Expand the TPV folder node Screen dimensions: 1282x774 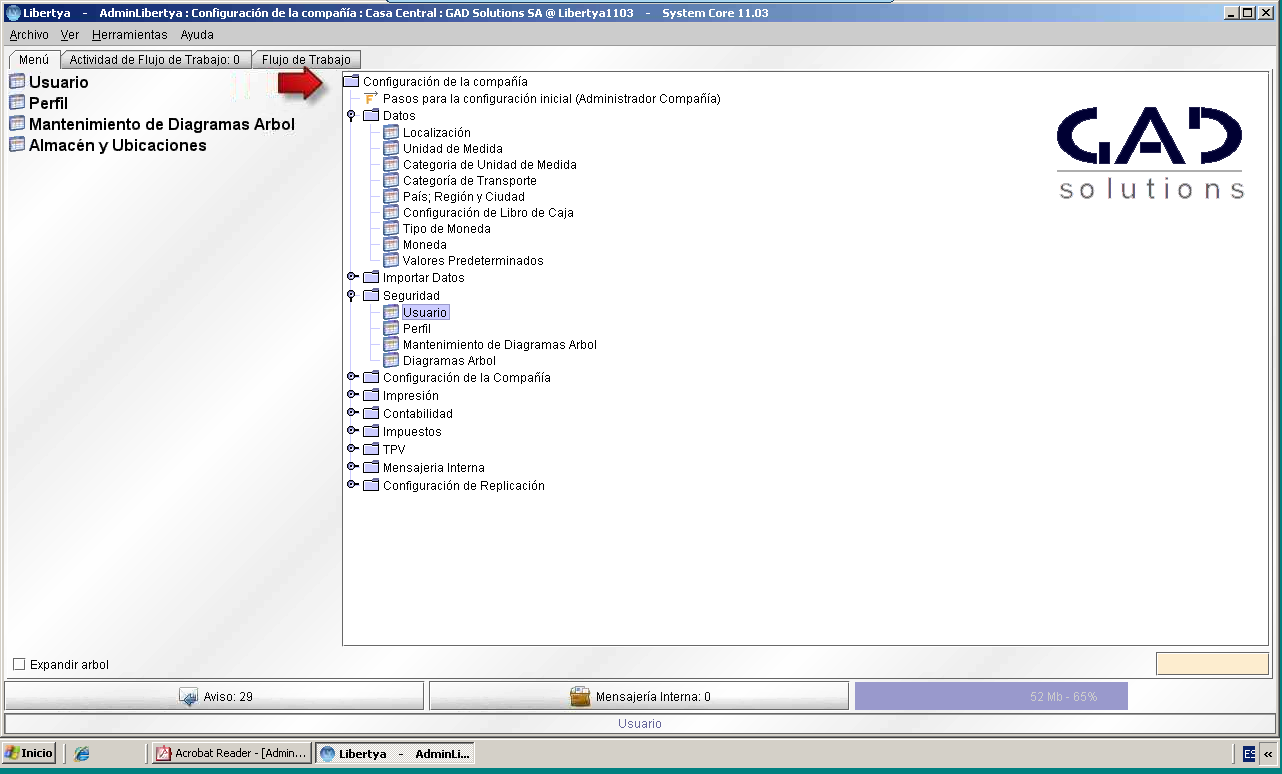pos(351,449)
